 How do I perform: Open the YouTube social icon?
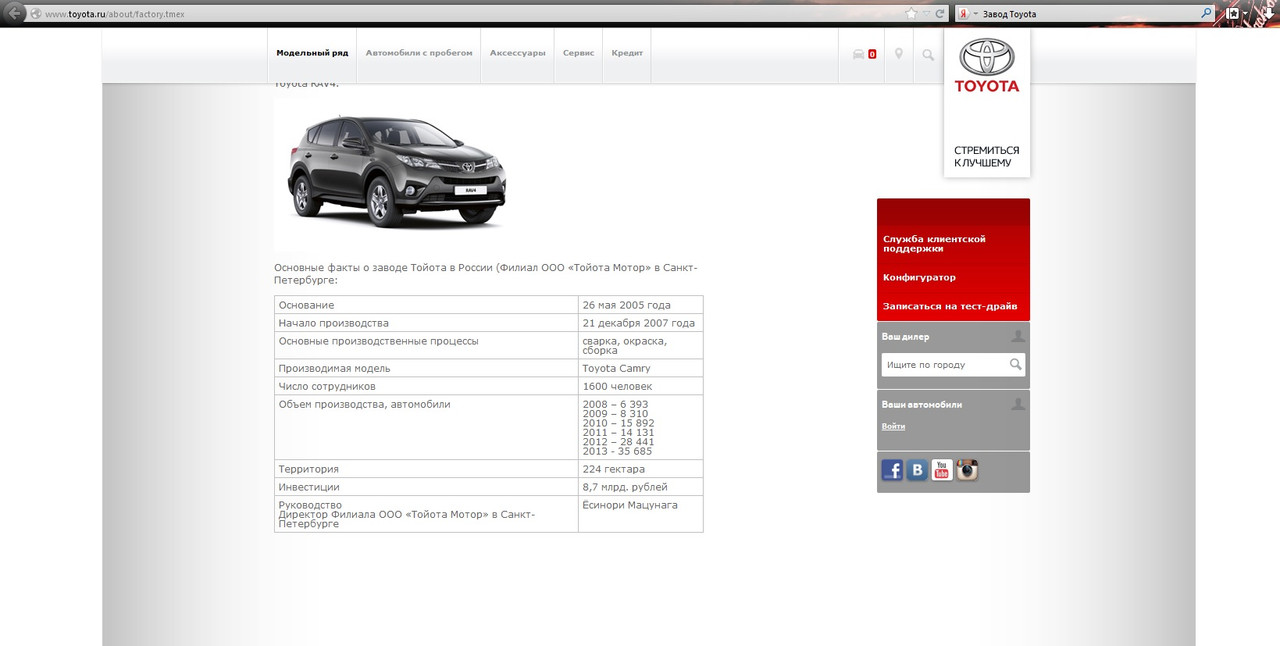942,470
